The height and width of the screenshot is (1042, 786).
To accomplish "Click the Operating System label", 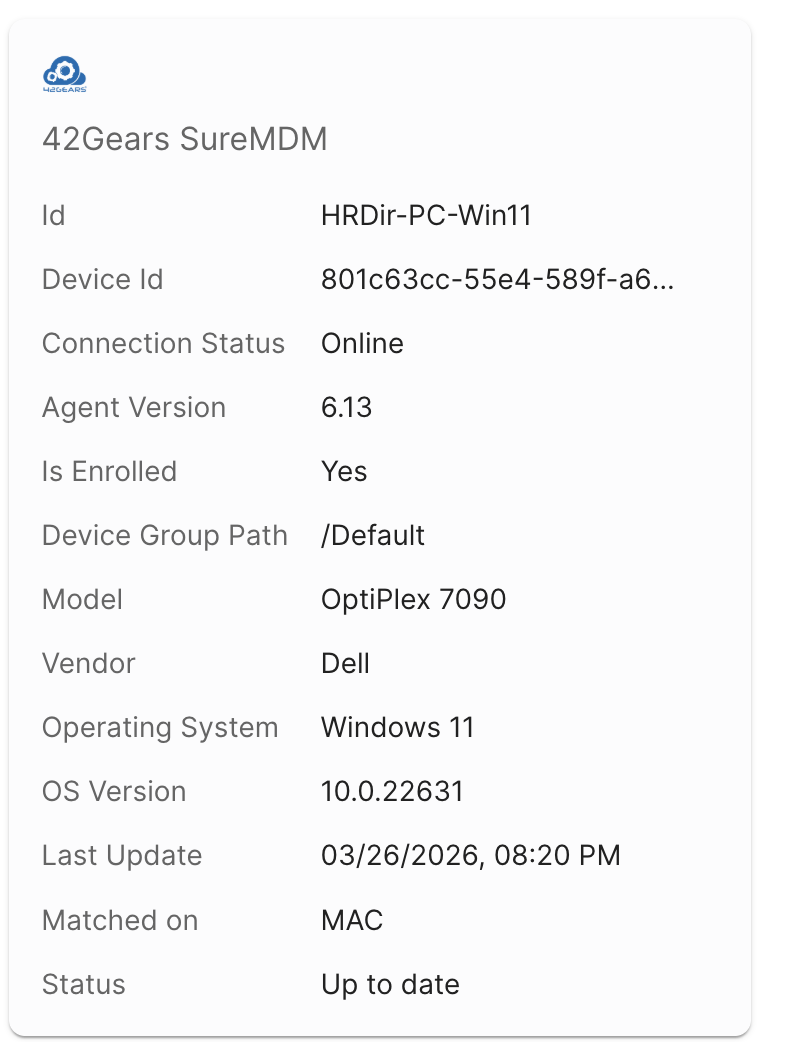I will tap(160, 728).
